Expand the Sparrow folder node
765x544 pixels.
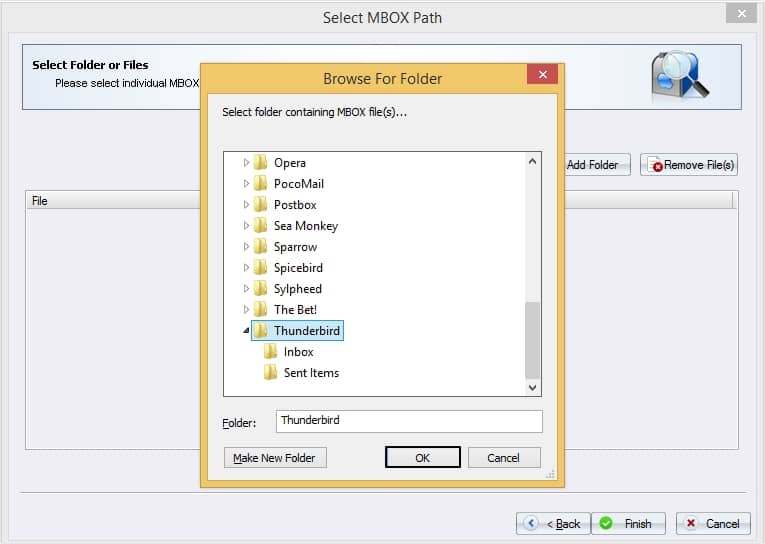coord(246,246)
